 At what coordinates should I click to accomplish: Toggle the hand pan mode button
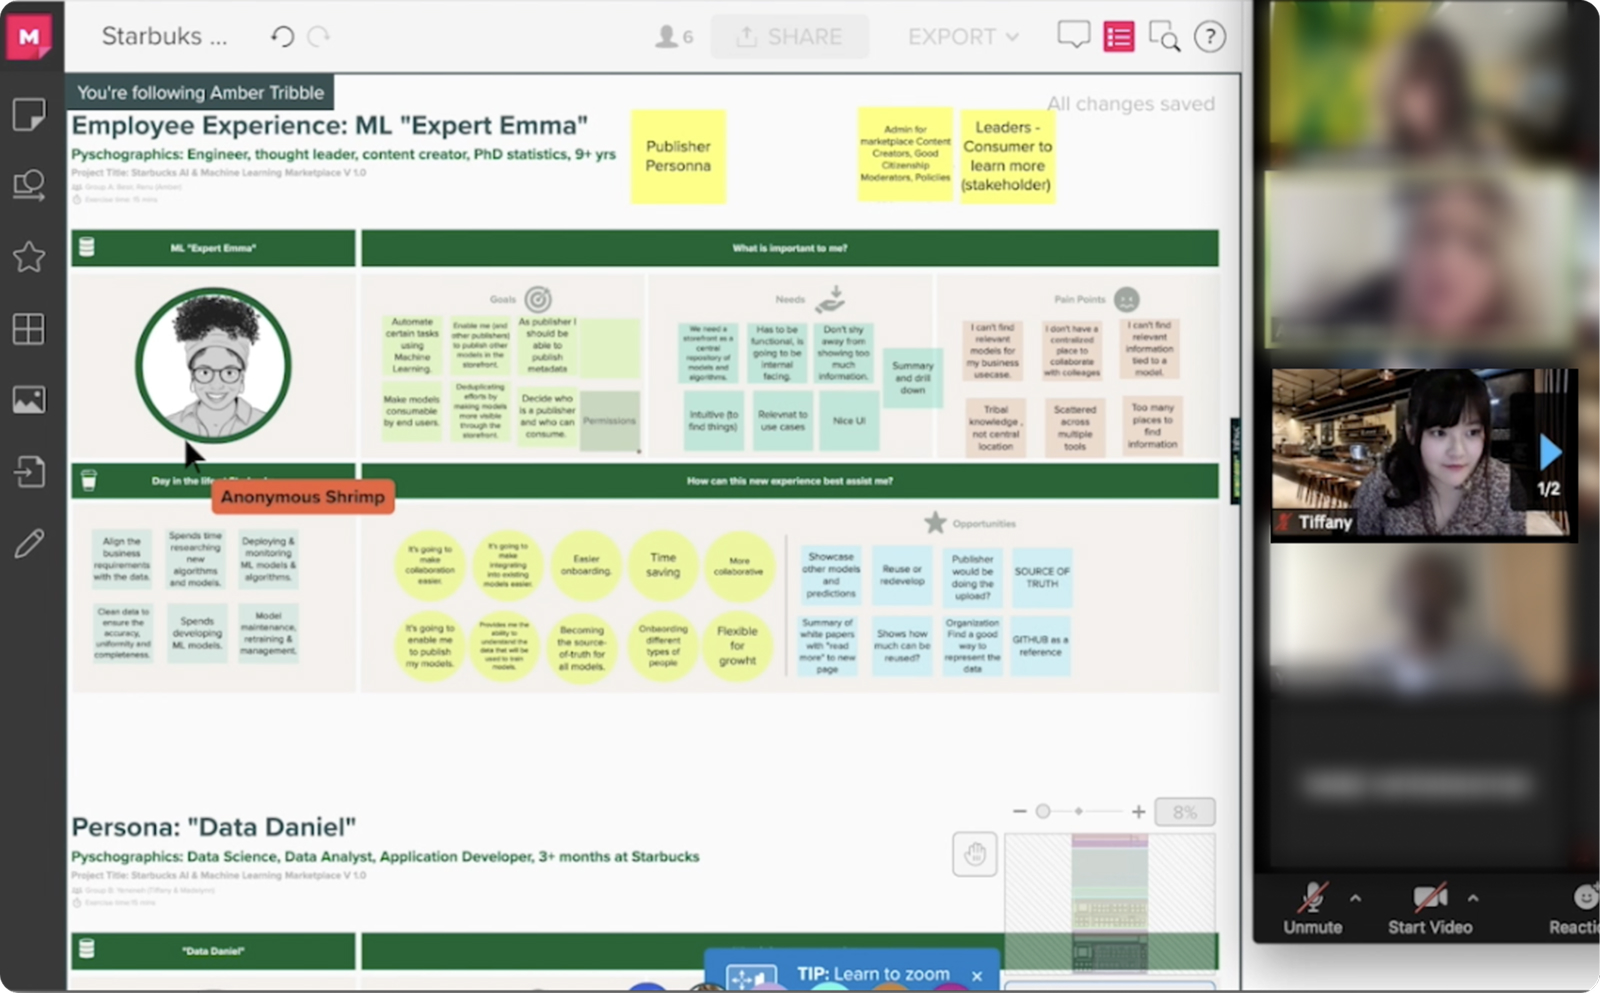(x=975, y=854)
